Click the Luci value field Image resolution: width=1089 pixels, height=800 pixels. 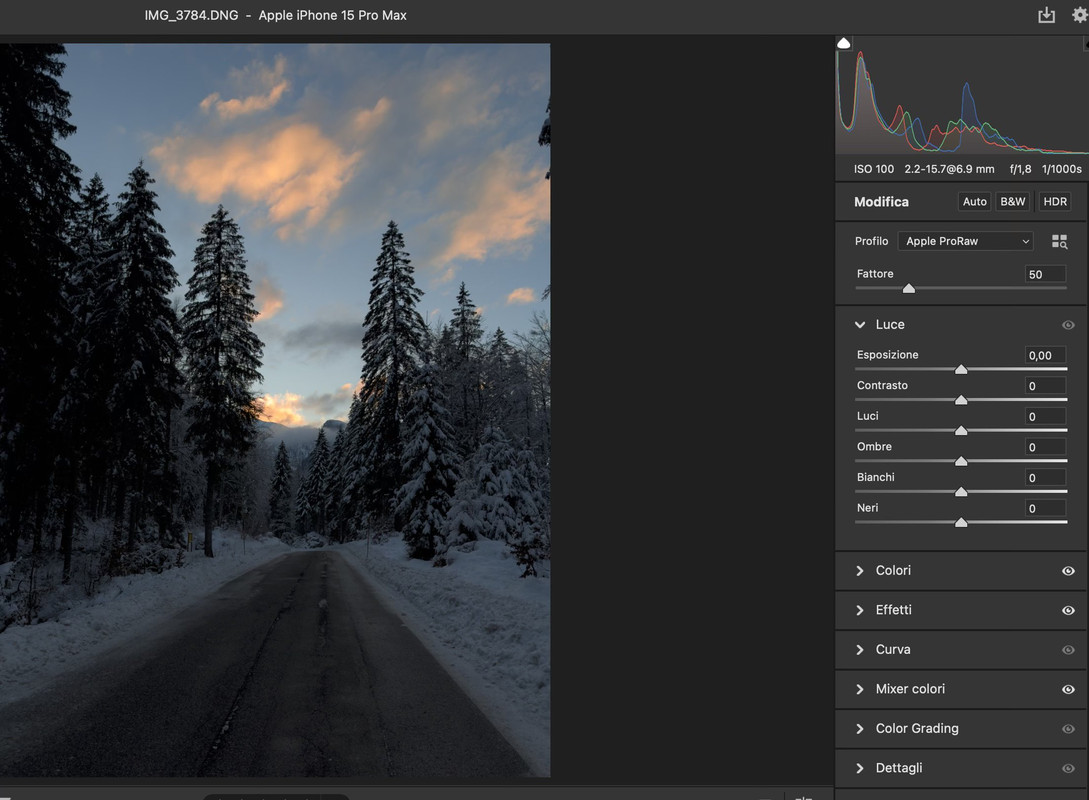1045,416
